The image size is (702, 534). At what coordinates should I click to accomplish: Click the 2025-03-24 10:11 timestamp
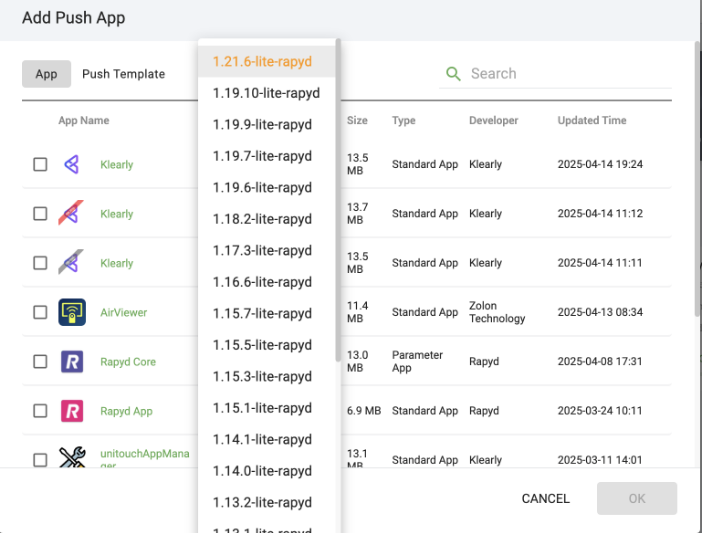[600, 410]
